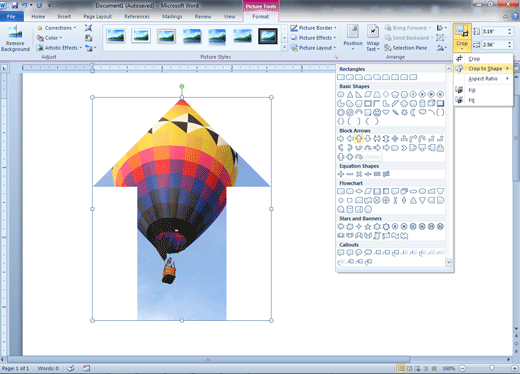Viewport: 520px width, 374px height.
Task: Switch to Full Screen Reading view
Action: (409, 368)
